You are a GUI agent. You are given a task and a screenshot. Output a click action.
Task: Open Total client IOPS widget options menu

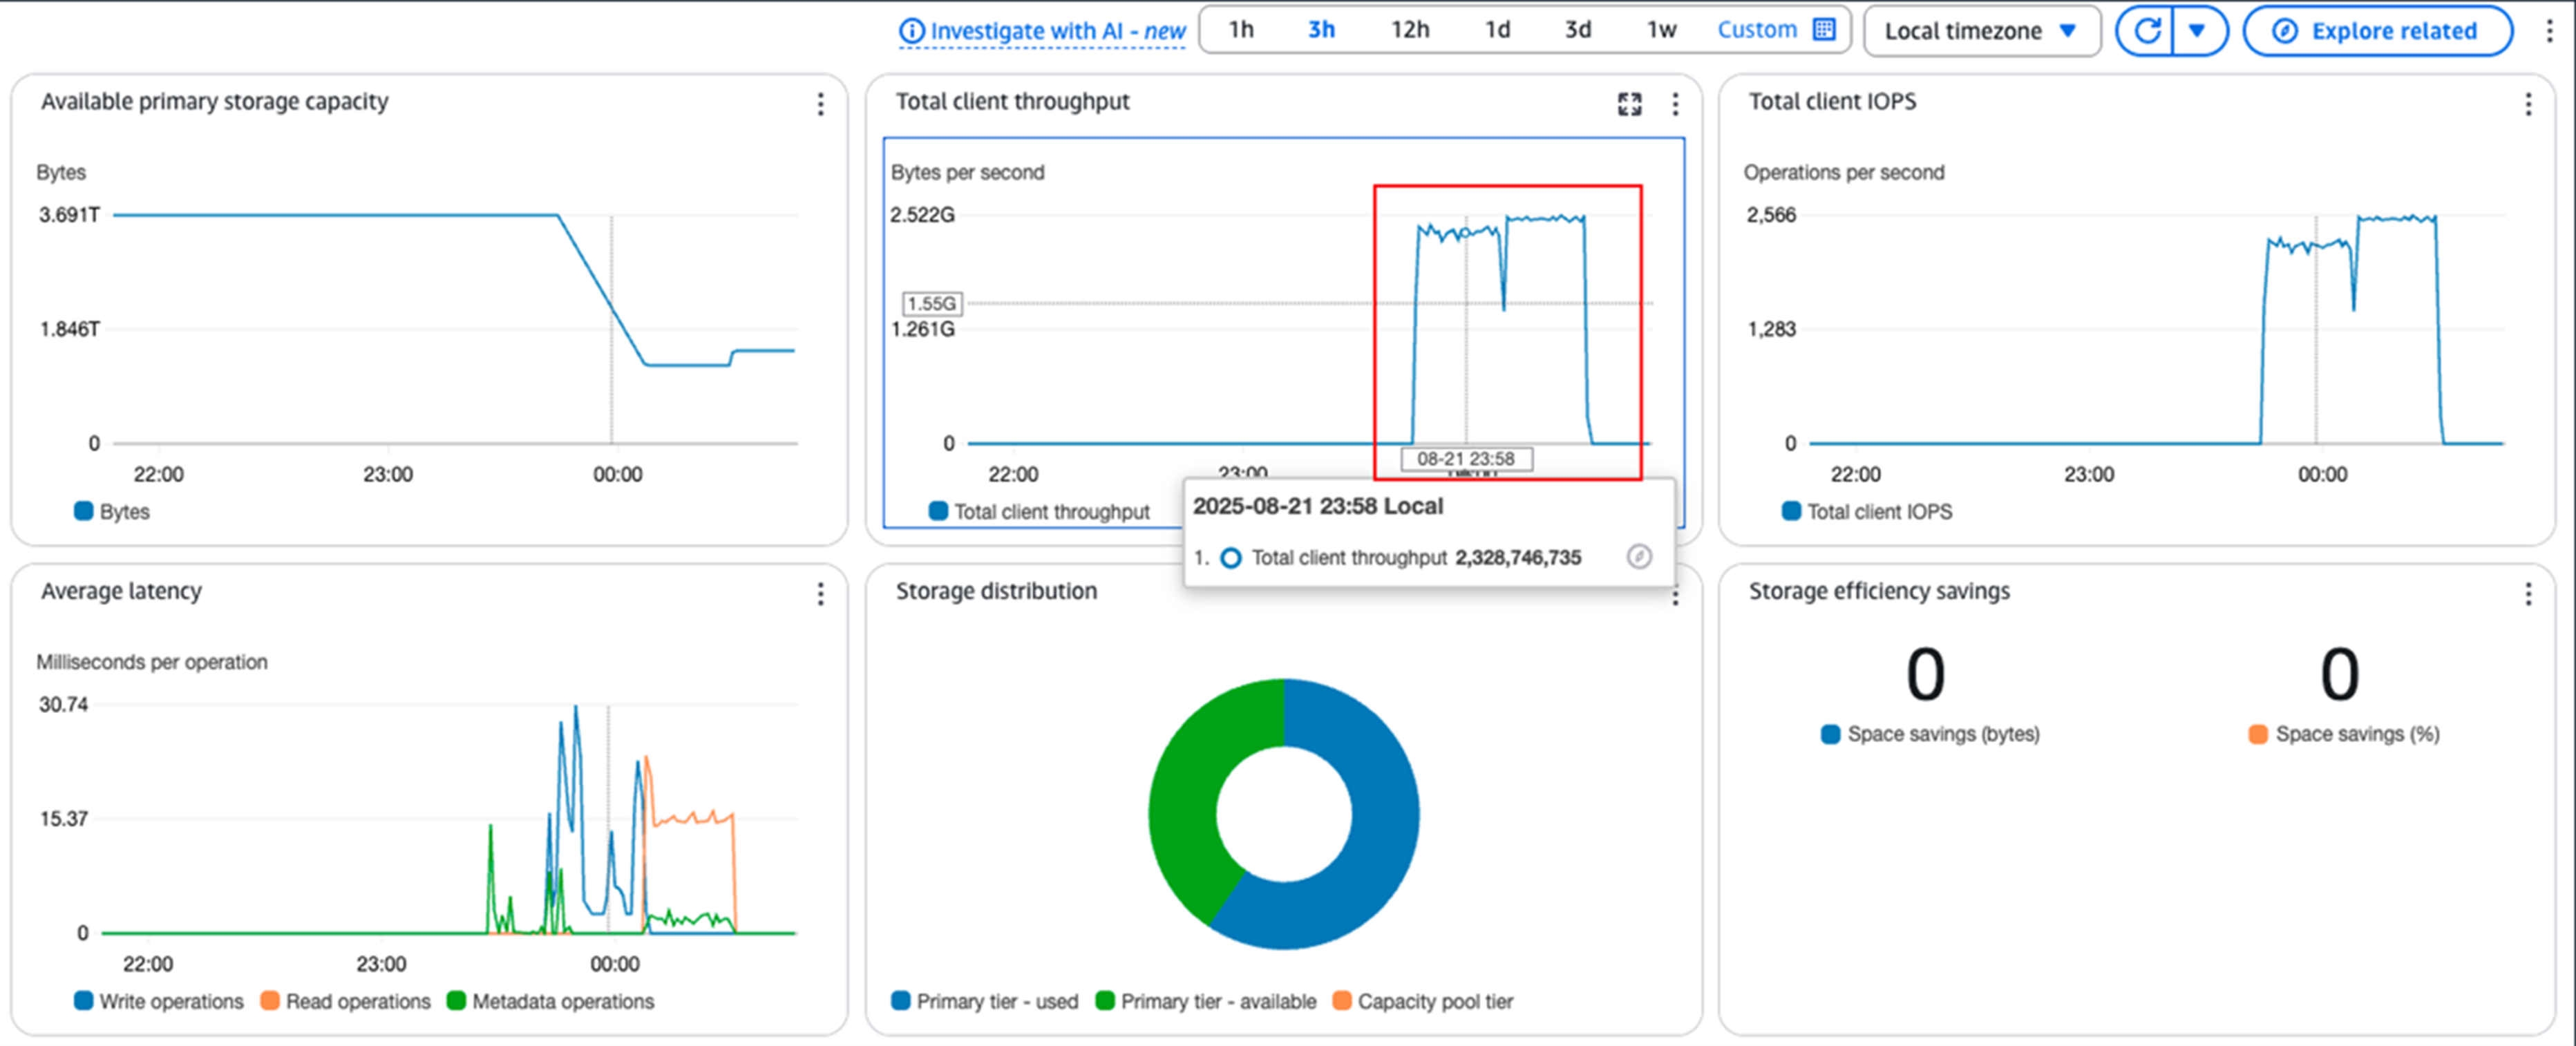pyautogui.click(x=2528, y=104)
